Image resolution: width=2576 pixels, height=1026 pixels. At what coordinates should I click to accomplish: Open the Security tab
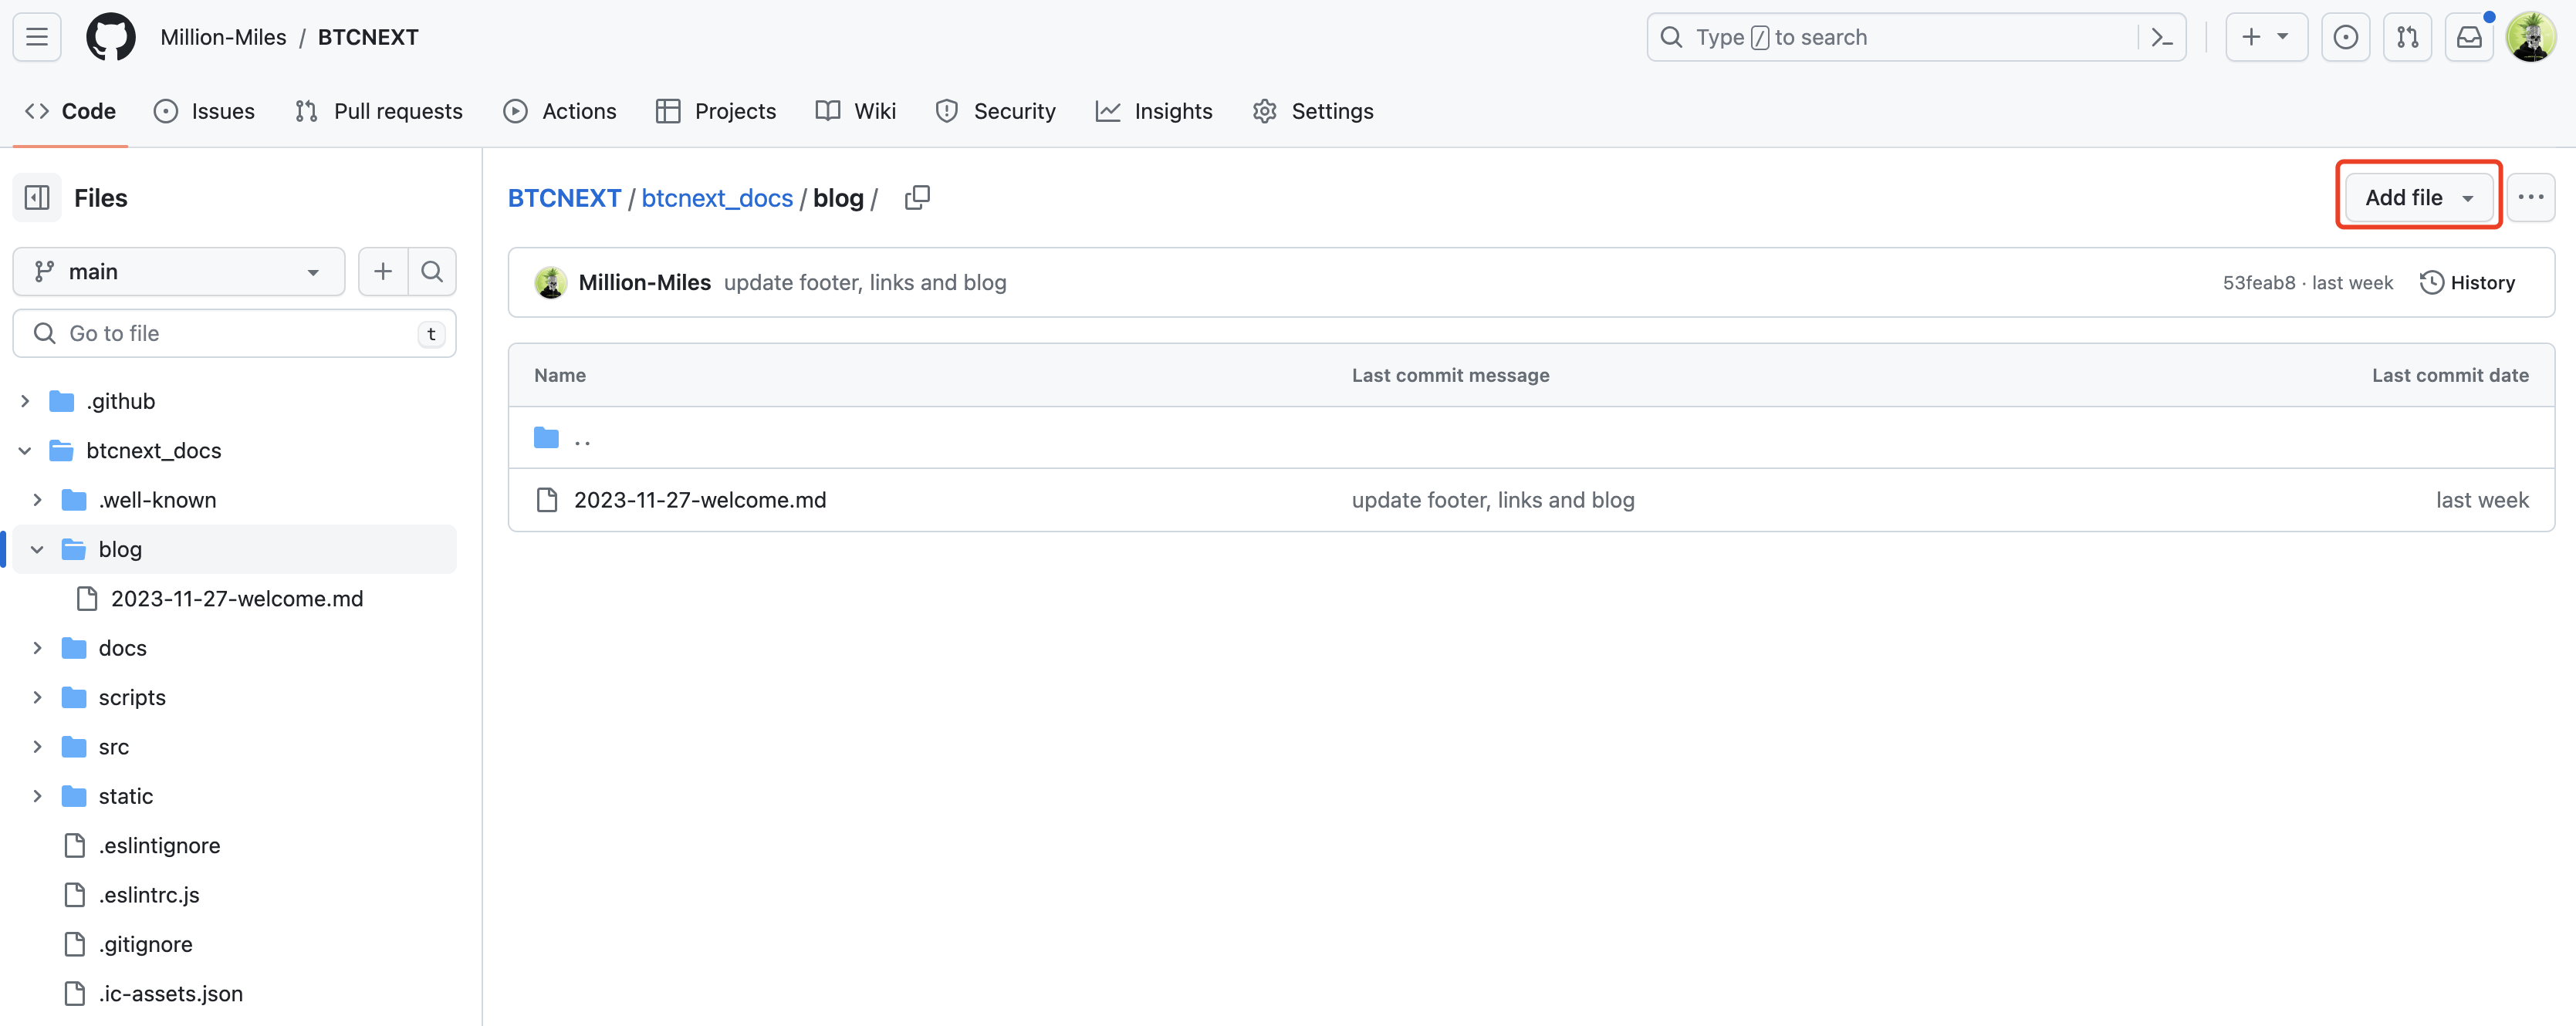996,111
